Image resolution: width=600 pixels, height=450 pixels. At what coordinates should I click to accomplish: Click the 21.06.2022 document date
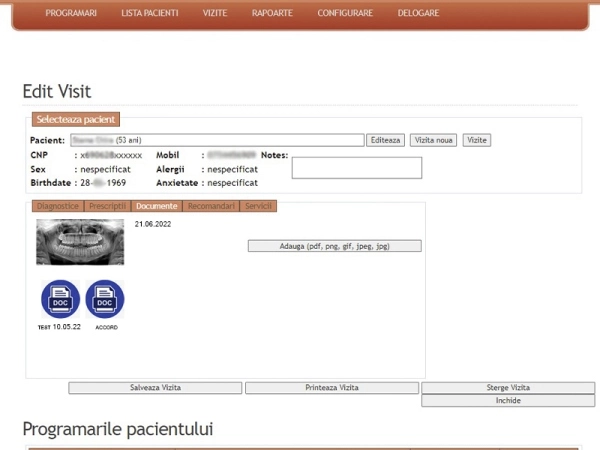pos(153,224)
